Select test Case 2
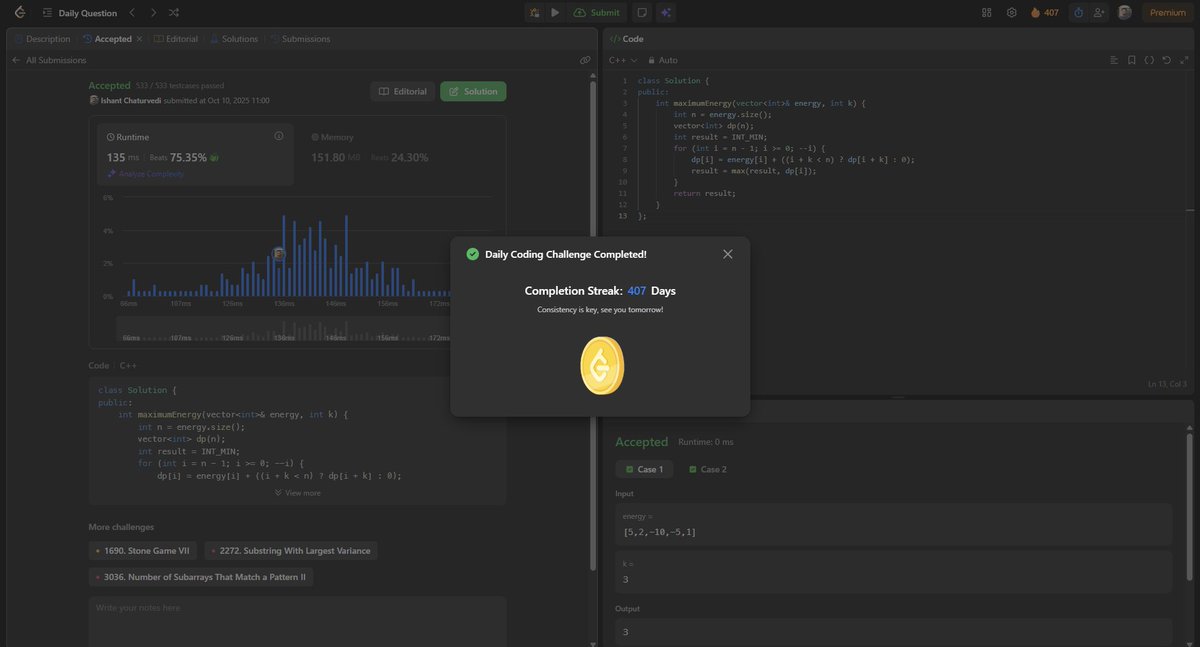The height and width of the screenshot is (647, 1200). 708,469
